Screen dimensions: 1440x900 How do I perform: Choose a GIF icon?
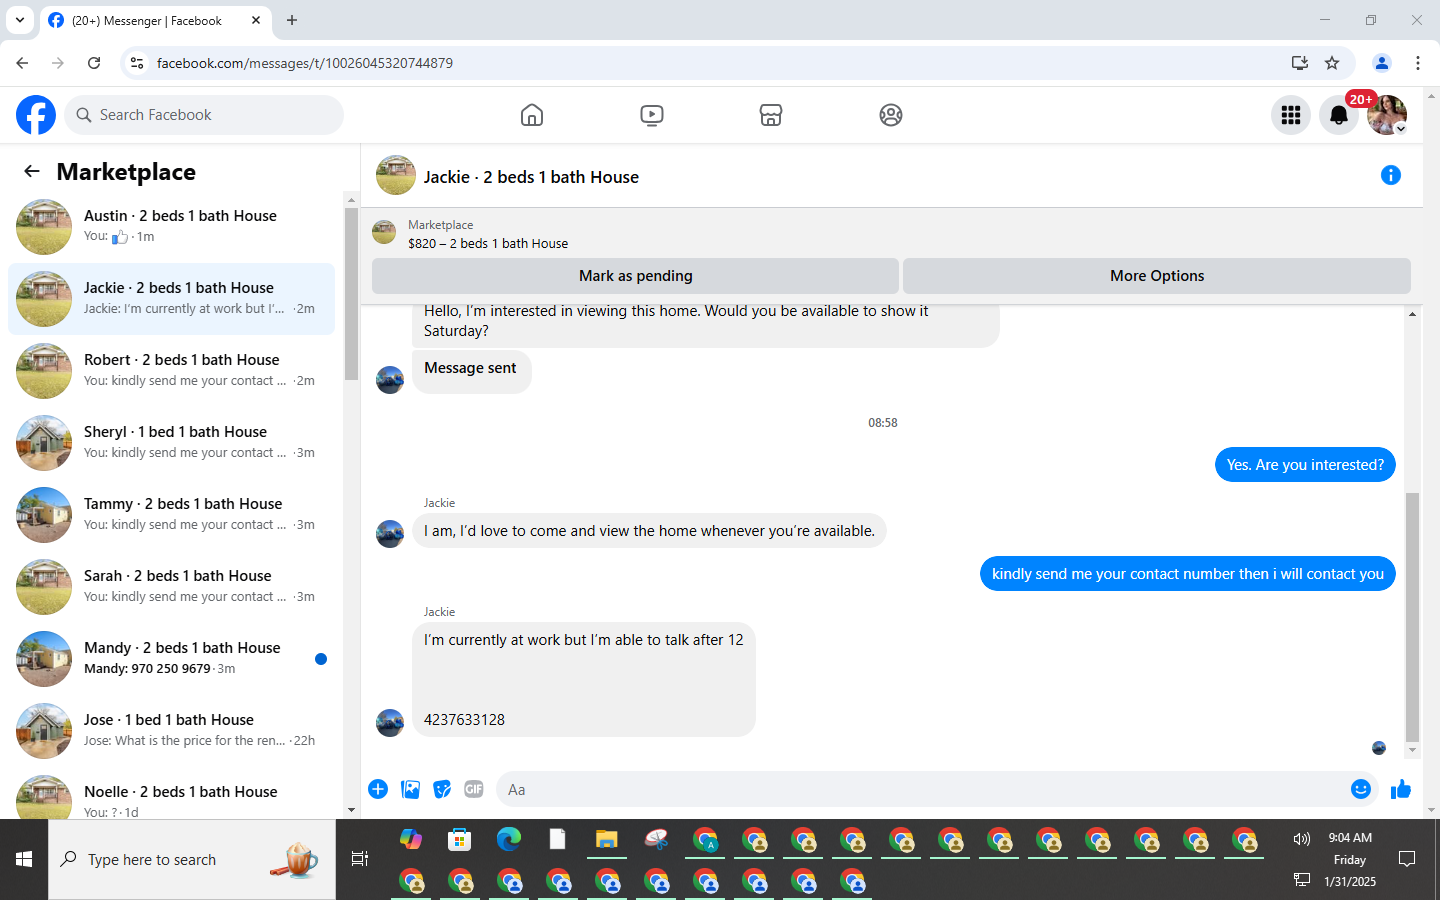pos(474,789)
